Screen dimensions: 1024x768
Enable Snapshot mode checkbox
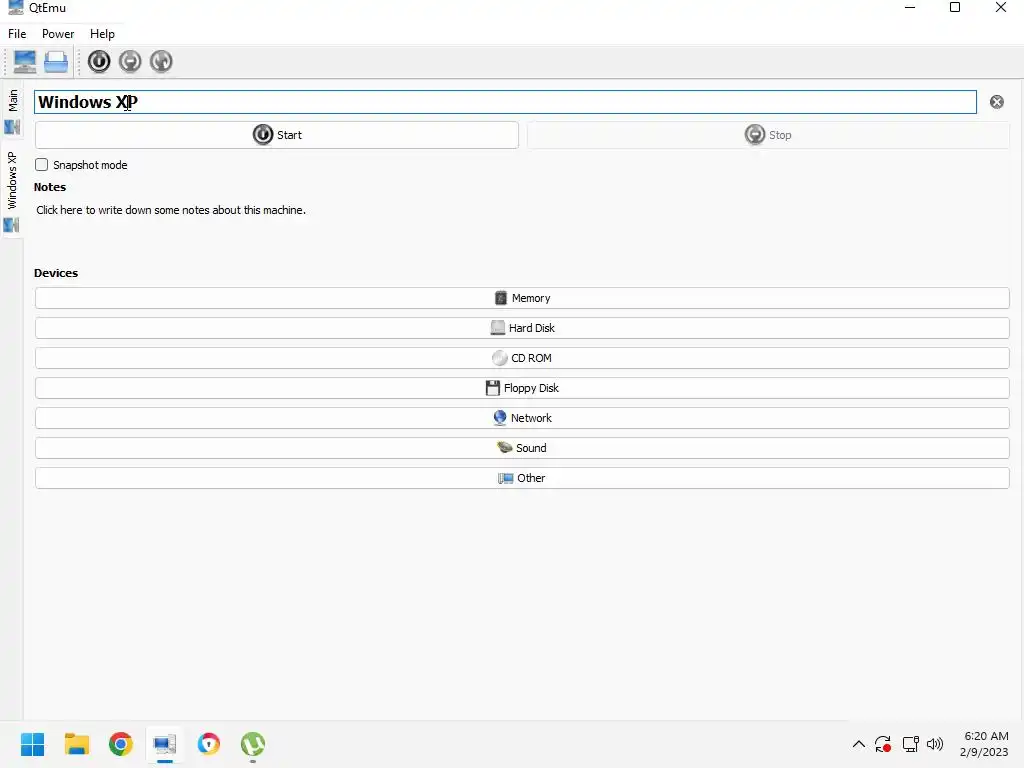[x=42, y=165]
